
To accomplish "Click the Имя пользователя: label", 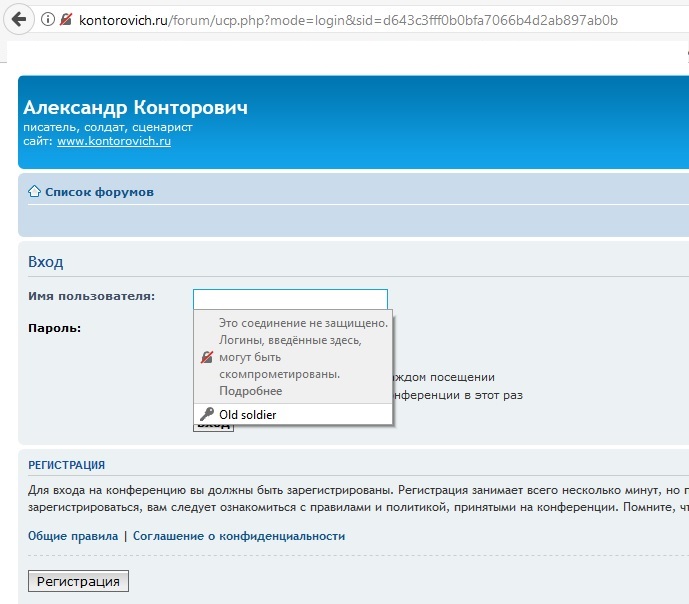I will [91, 296].
